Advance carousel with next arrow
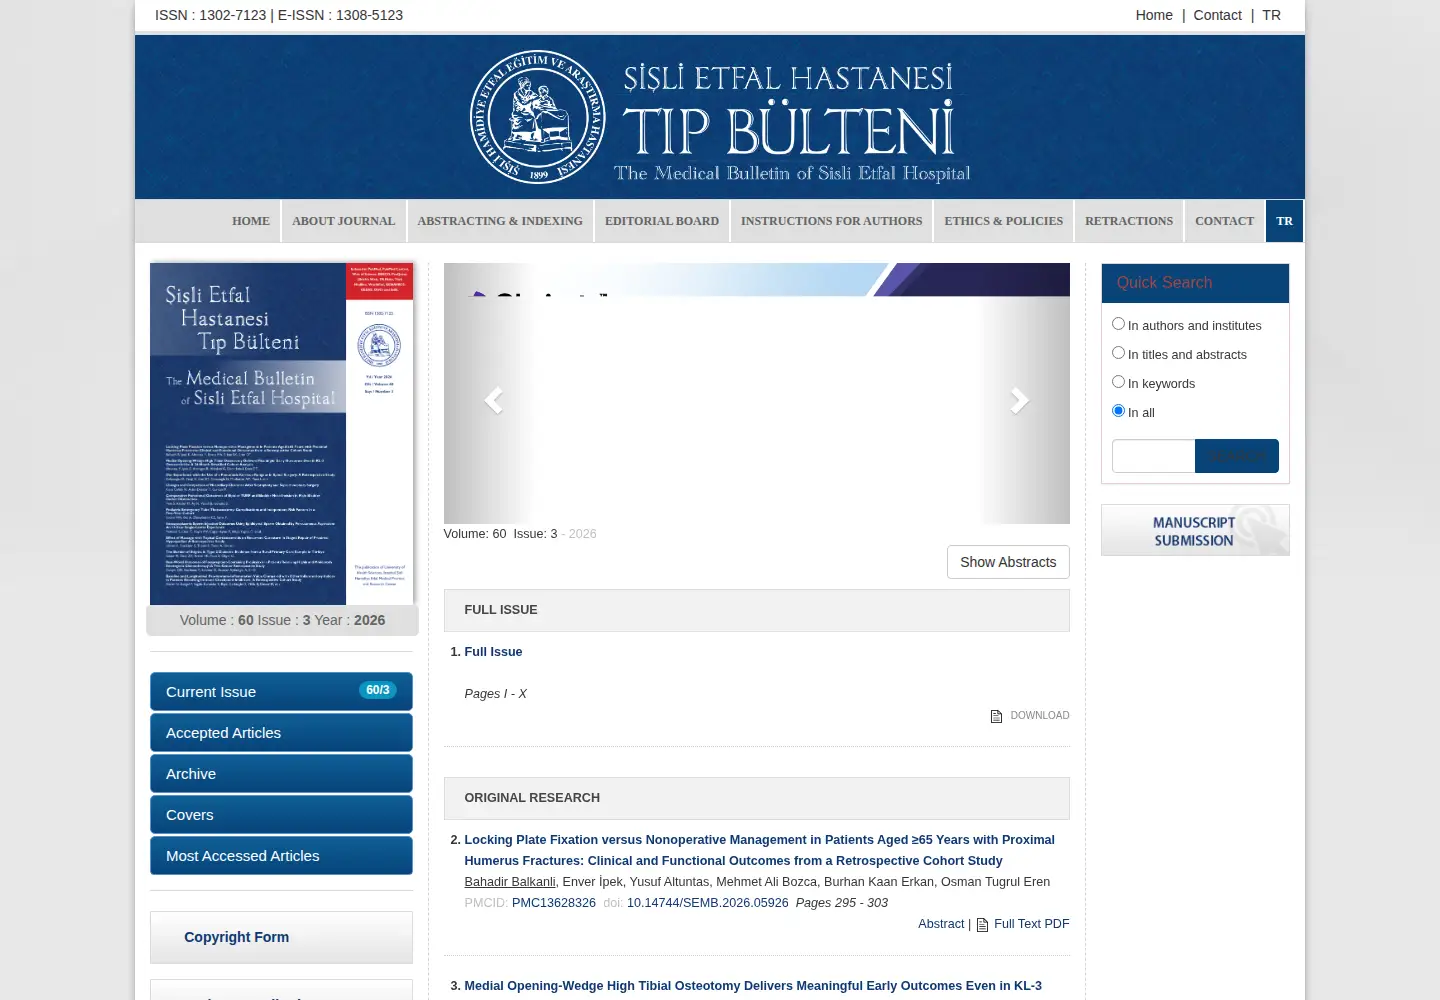1440x1000 pixels. [x=1019, y=401]
